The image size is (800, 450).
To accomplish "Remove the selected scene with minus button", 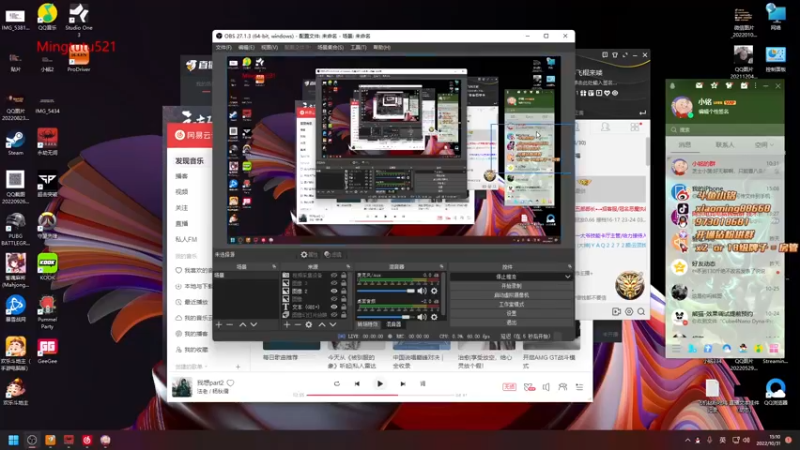I will tap(230, 324).
